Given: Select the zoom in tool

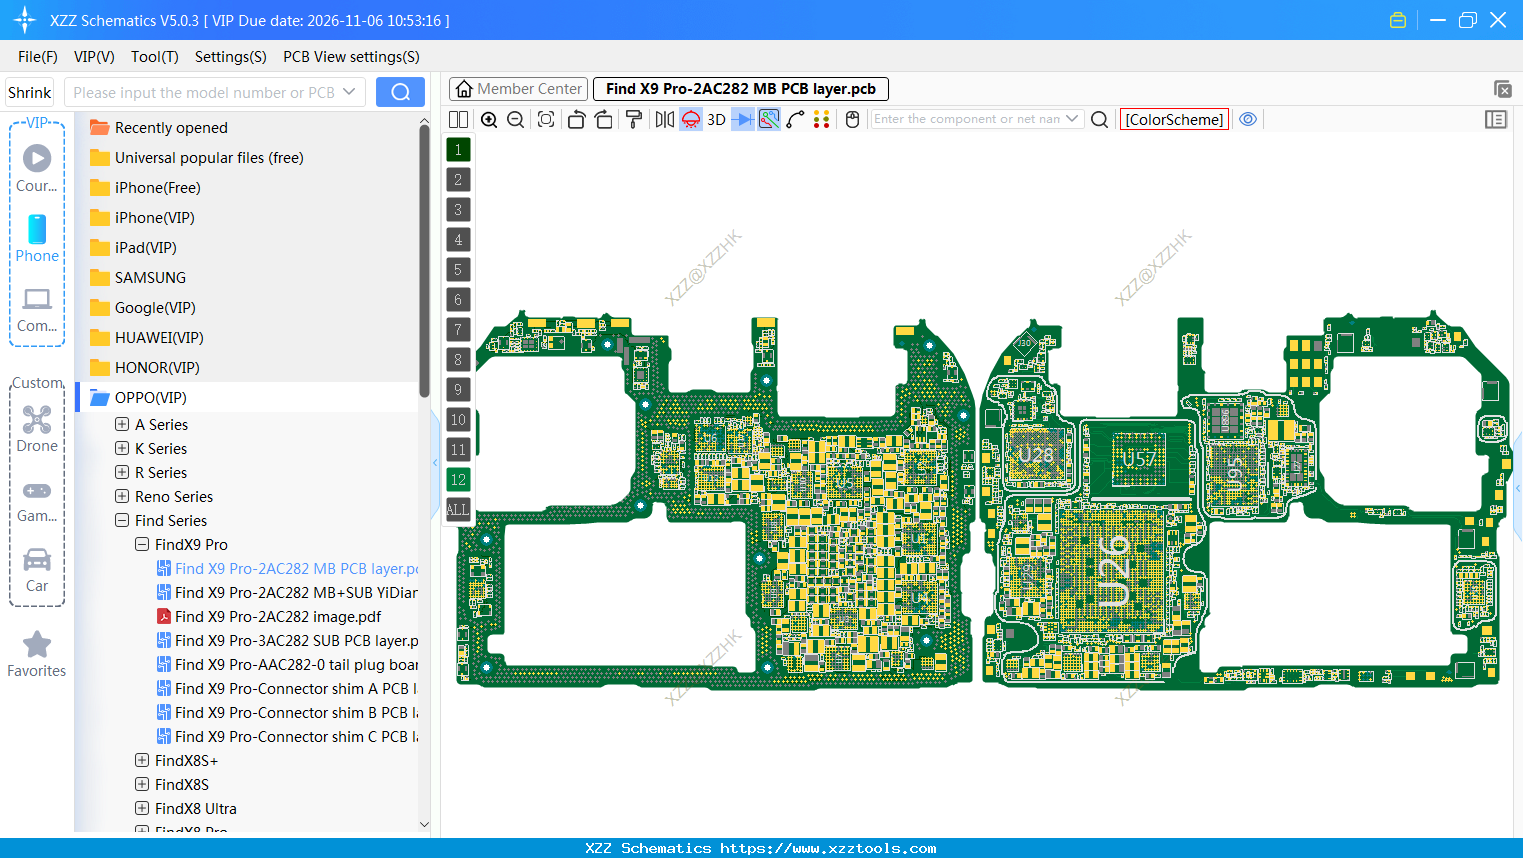Looking at the screenshot, I should click(x=489, y=119).
